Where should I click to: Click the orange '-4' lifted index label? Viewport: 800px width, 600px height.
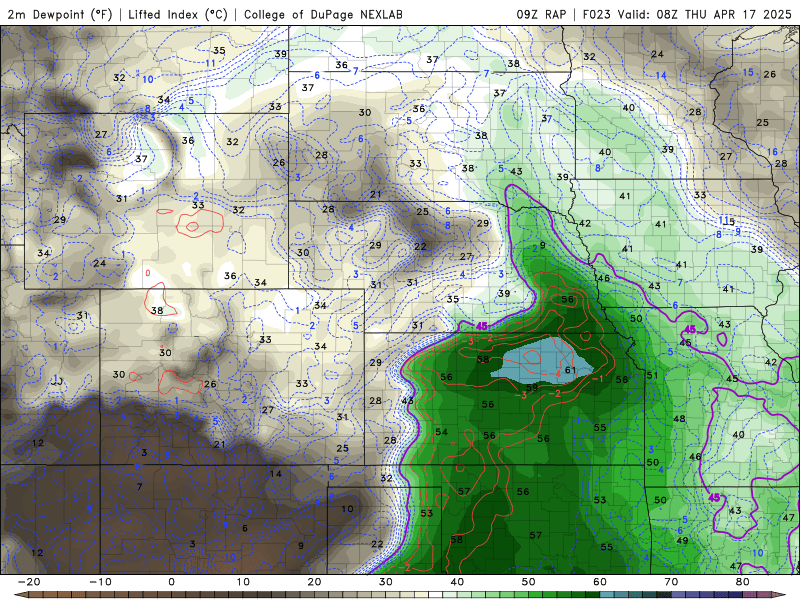tap(557, 373)
